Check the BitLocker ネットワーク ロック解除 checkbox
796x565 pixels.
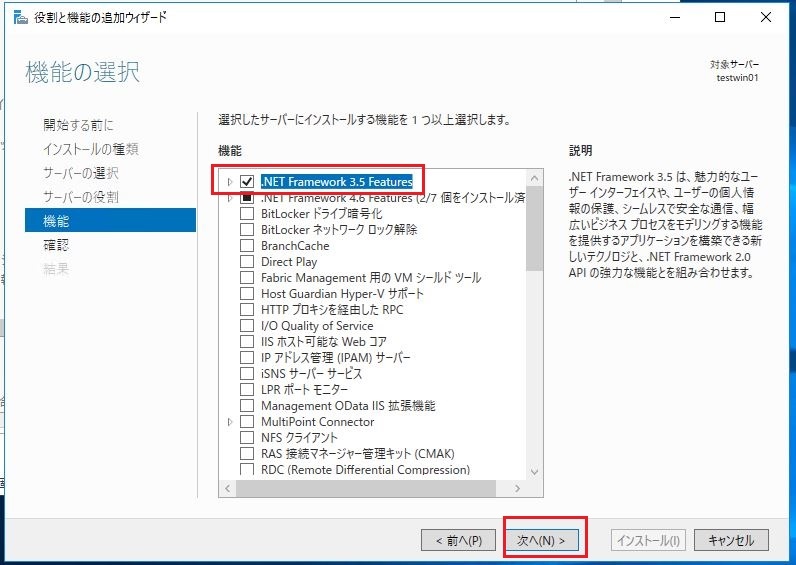click(247, 229)
